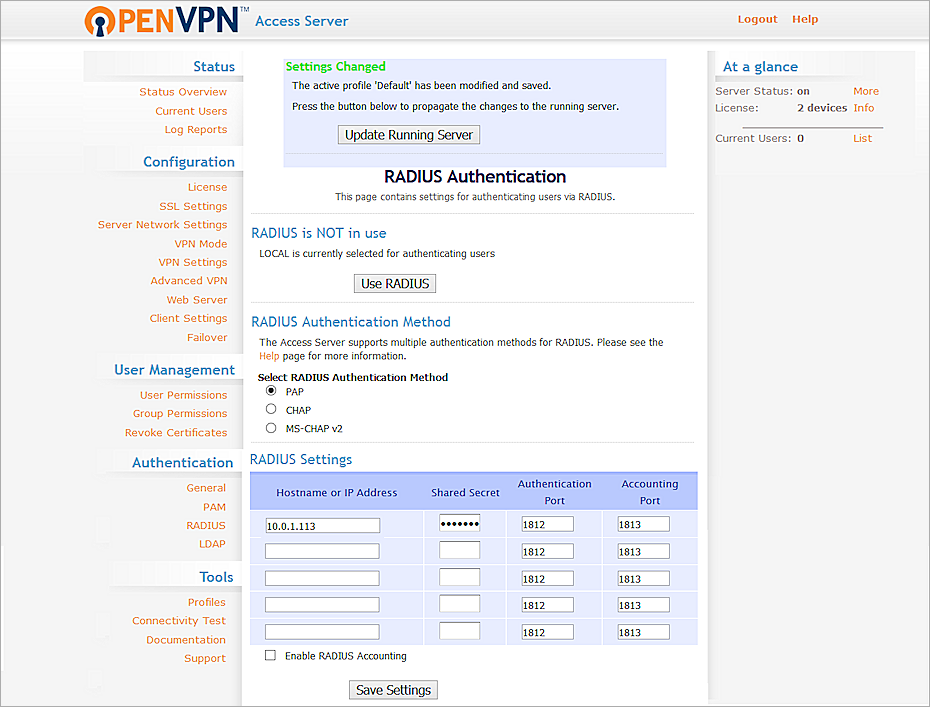Choose MS-CHAP v2 authentication method
Image resolution: width=930 pixels, height=707 pixels.
[x=271, y=427]
